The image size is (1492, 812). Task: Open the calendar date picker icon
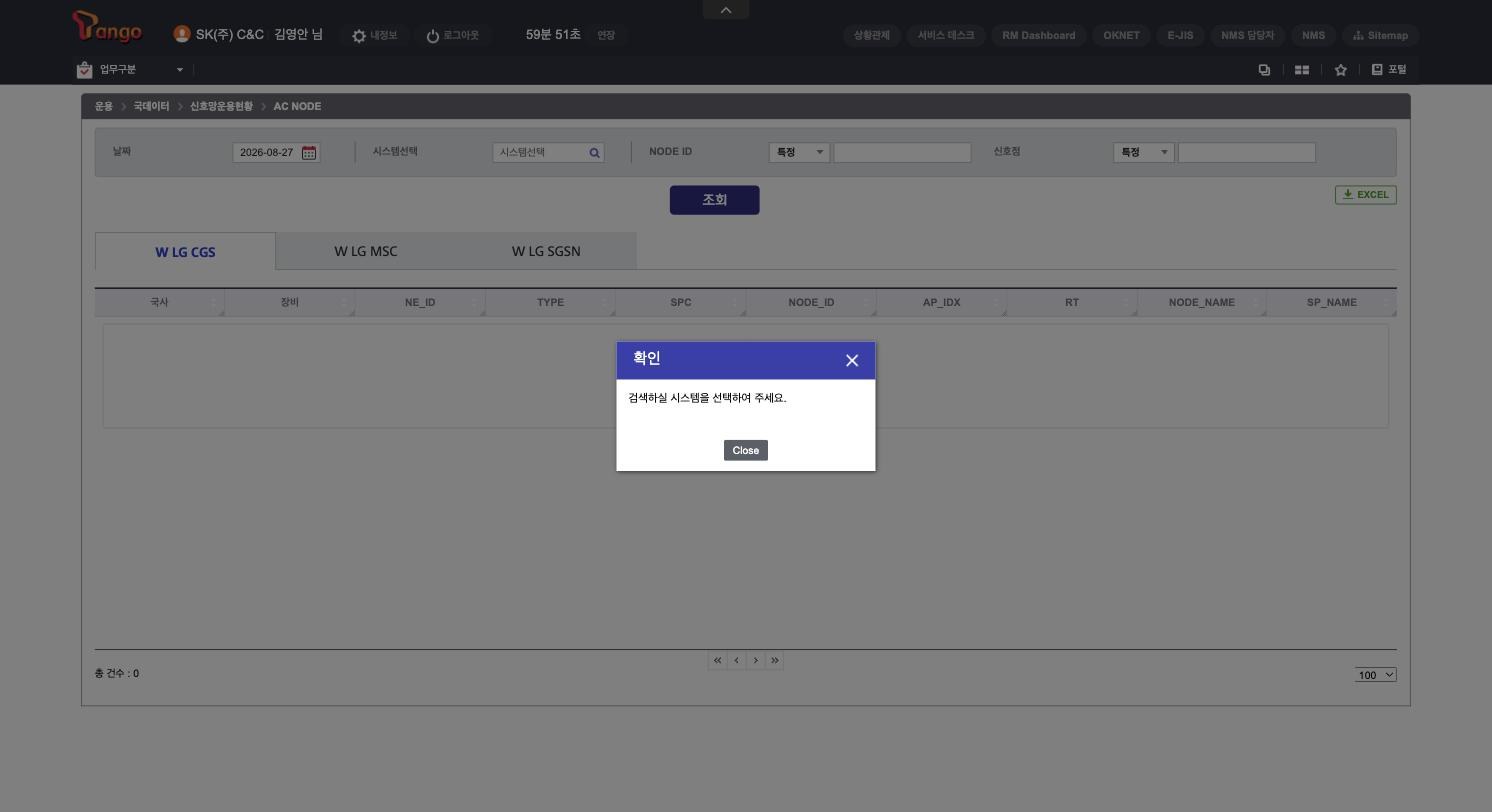(309, 153)
